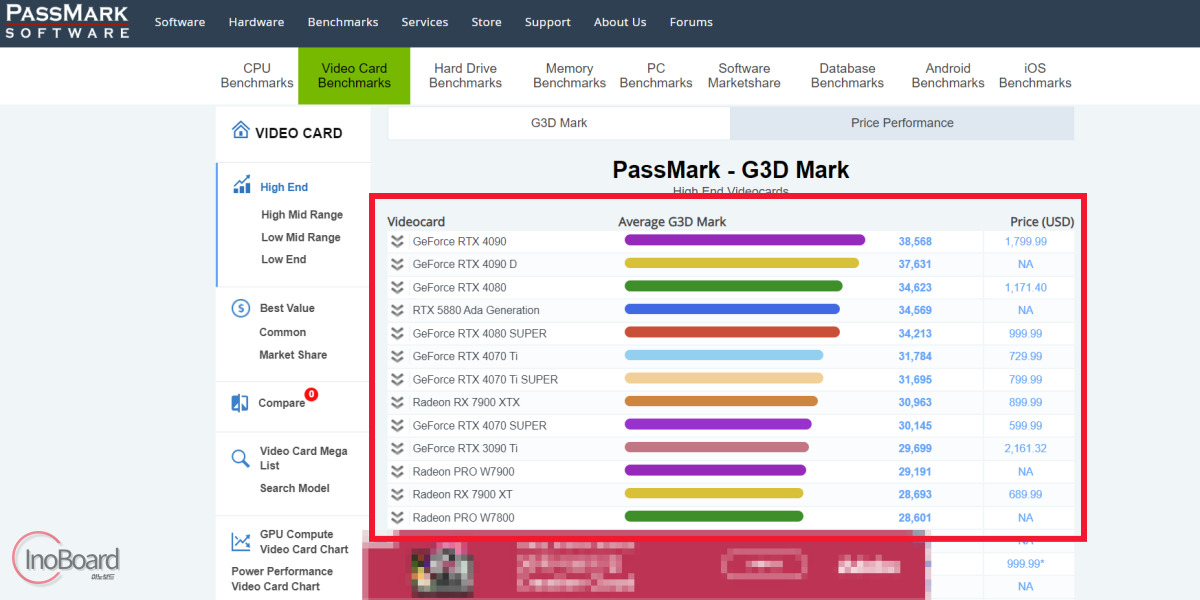Select the Video Card Benchmarks tab
The width and height of the screenshot is (1200, 600).
[354, 76]
